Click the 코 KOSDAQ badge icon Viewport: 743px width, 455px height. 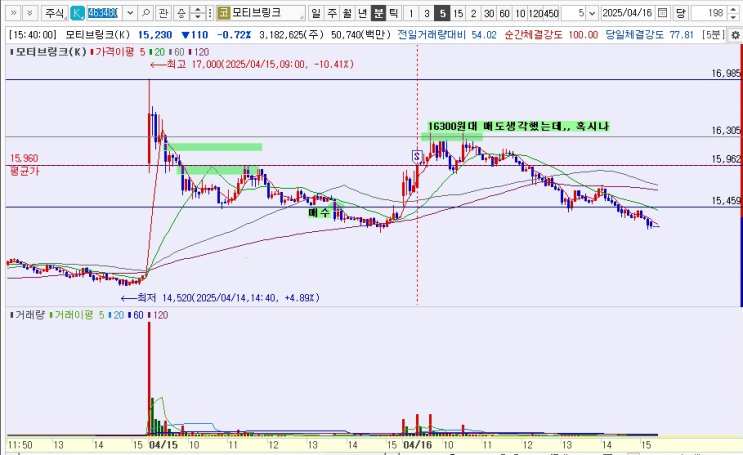pyautogui.click(x=224, y=13)
